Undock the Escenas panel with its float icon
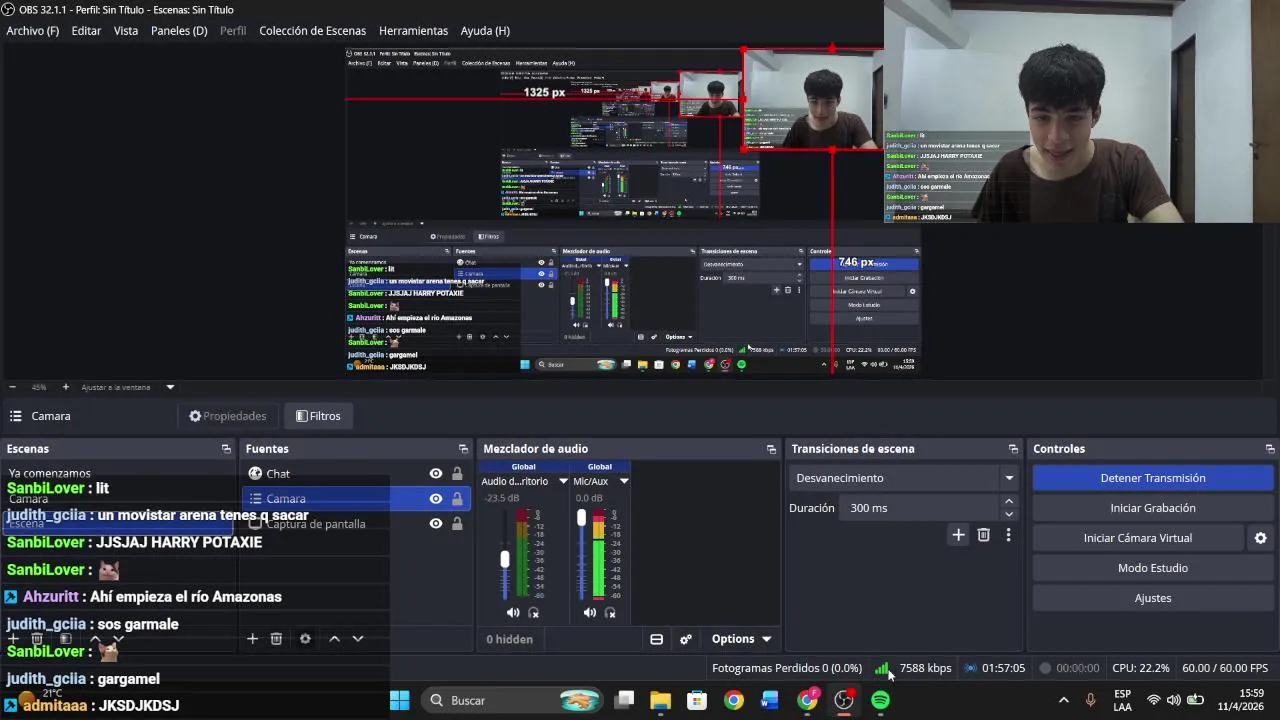Viewport: 1280px width, 720px height. point(226,449)
